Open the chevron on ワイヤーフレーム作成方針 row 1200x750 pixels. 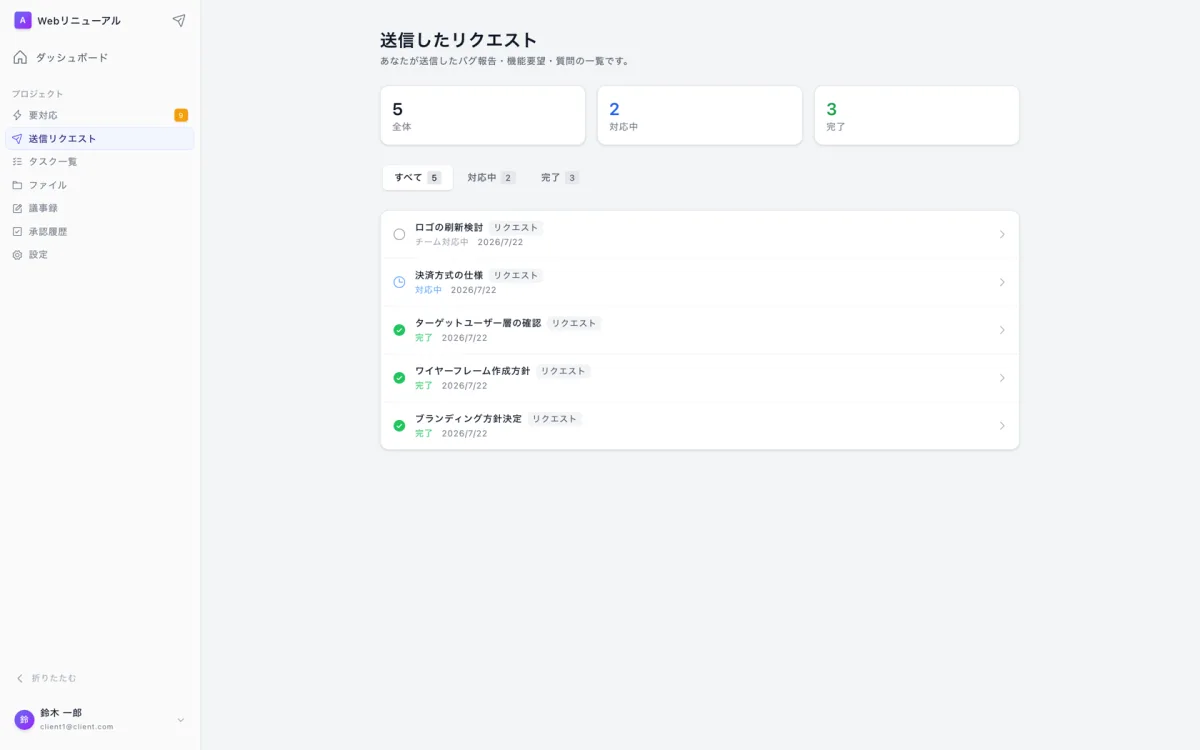pos(1002,378)
